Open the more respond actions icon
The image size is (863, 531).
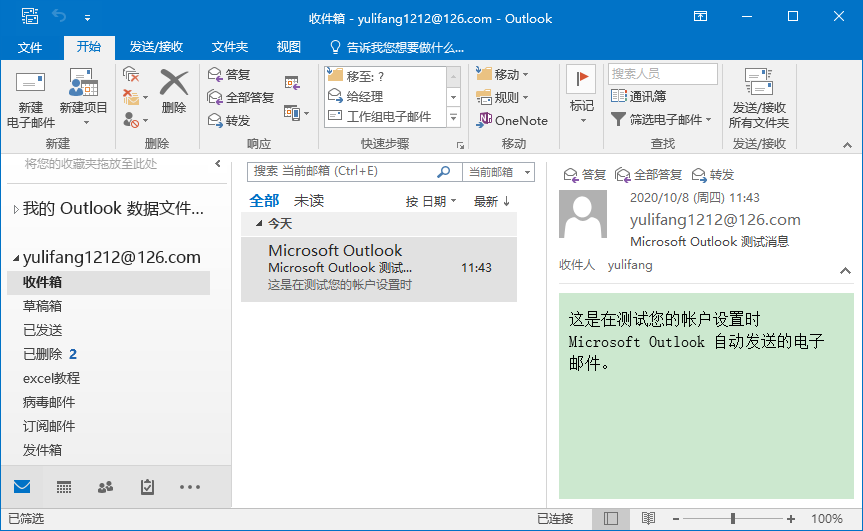coord(296,113)
